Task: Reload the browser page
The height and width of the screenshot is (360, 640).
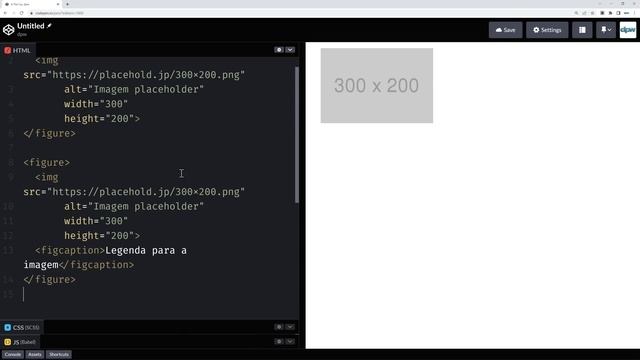Action: coord(22,13)
